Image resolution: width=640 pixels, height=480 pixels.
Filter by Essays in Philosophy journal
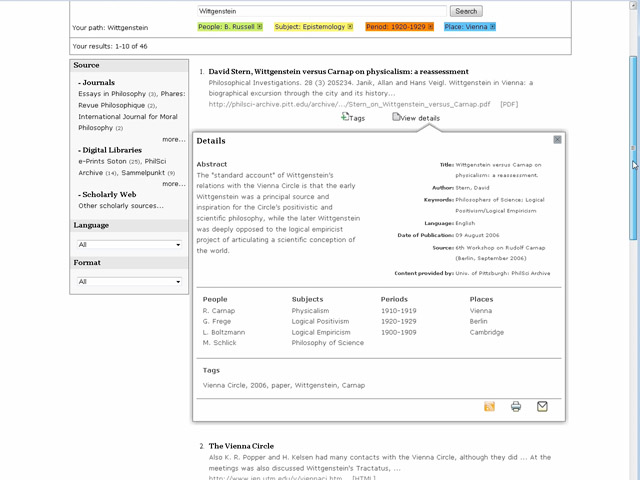[111, 94]
